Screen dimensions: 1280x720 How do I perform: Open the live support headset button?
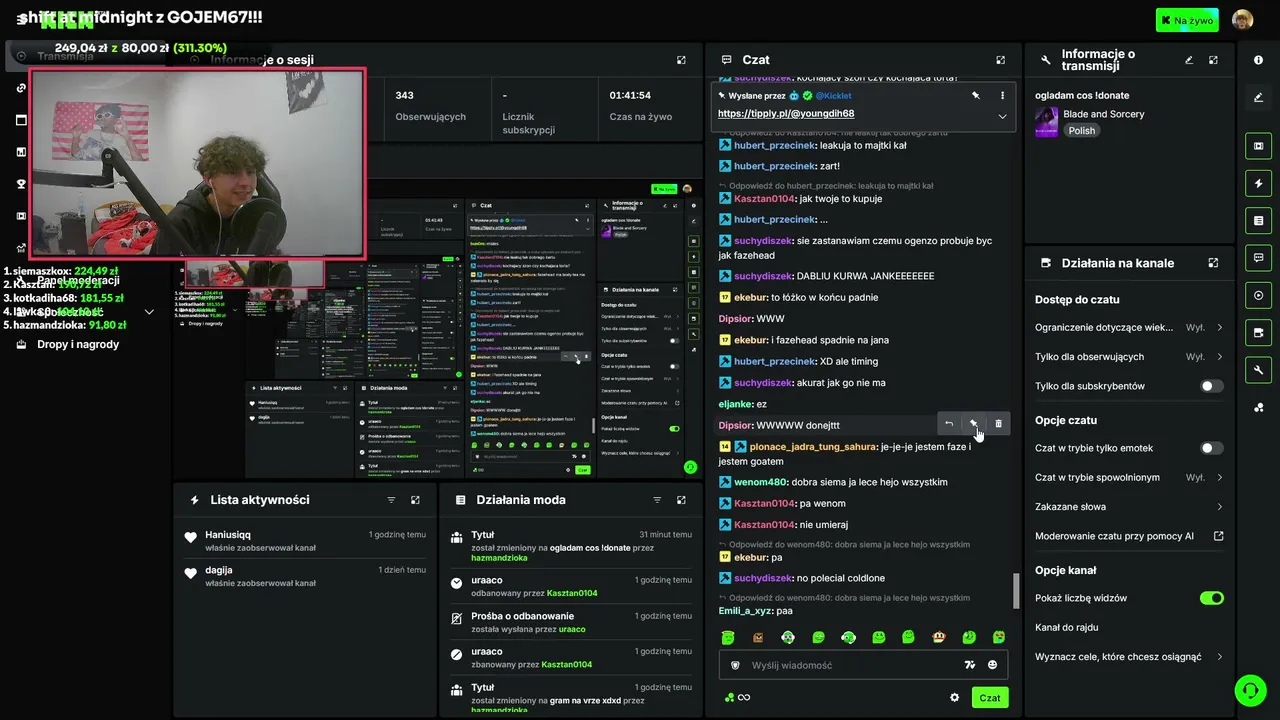[1249, 690]
